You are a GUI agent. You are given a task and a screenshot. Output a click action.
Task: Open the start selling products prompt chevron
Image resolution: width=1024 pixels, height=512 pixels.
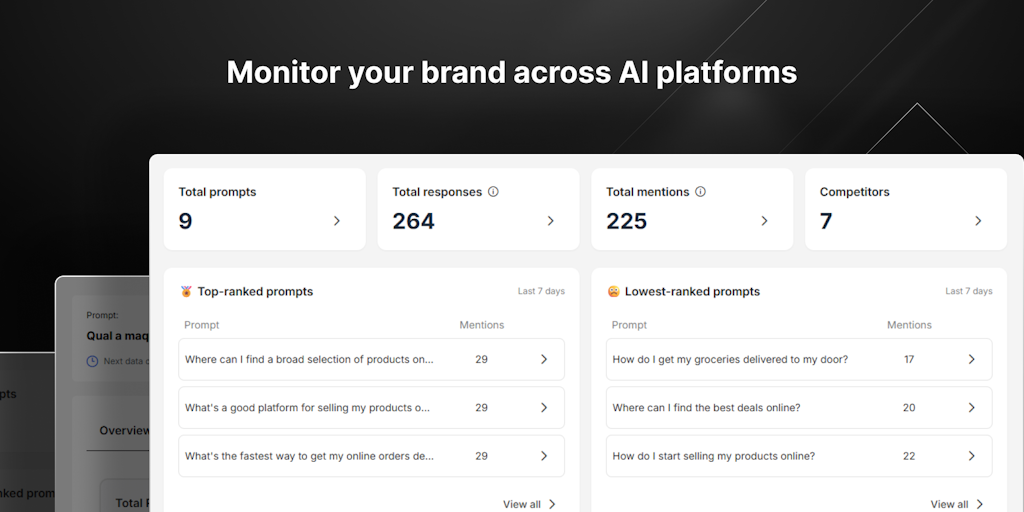click(971, 456)
